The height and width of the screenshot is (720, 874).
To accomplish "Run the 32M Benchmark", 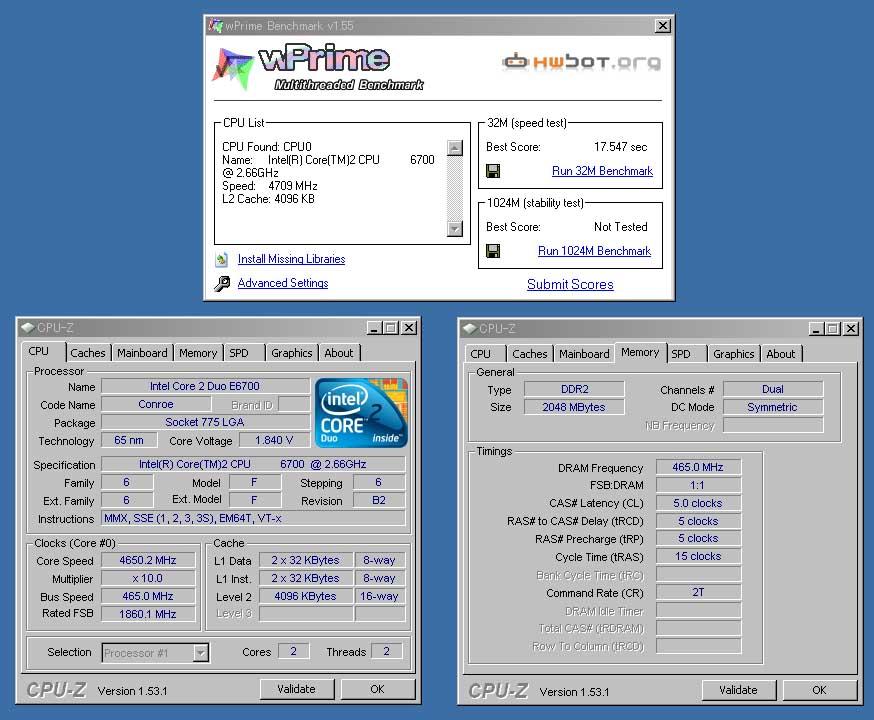I will (602, 171).
